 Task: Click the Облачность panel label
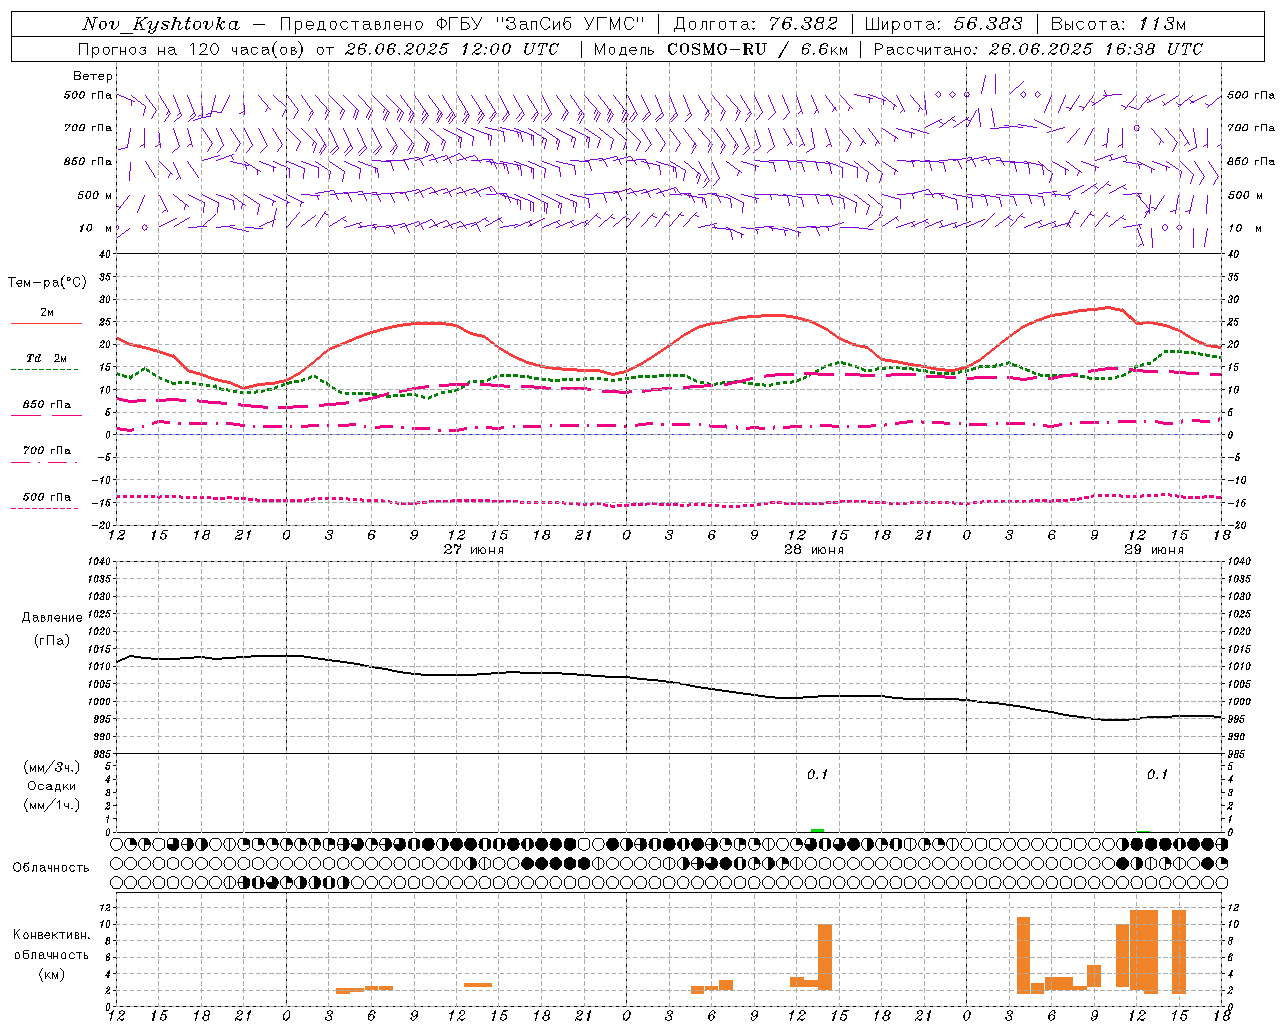pyautogui.click(x=51, y=868)
